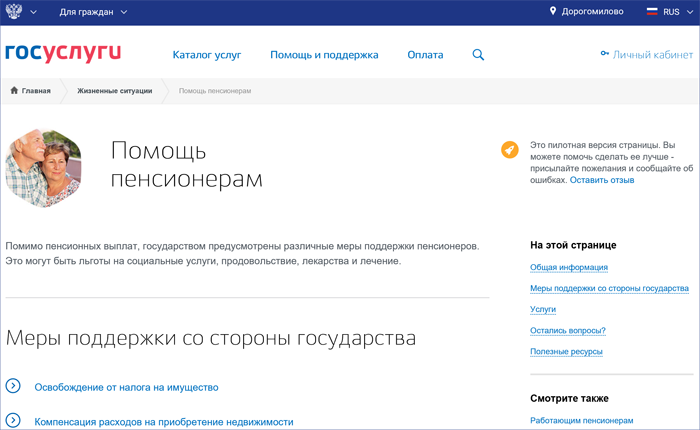Click the "На этой странице" sidebar heading
The width and height of the screenshot is (700, 430).
click(573, 245)
